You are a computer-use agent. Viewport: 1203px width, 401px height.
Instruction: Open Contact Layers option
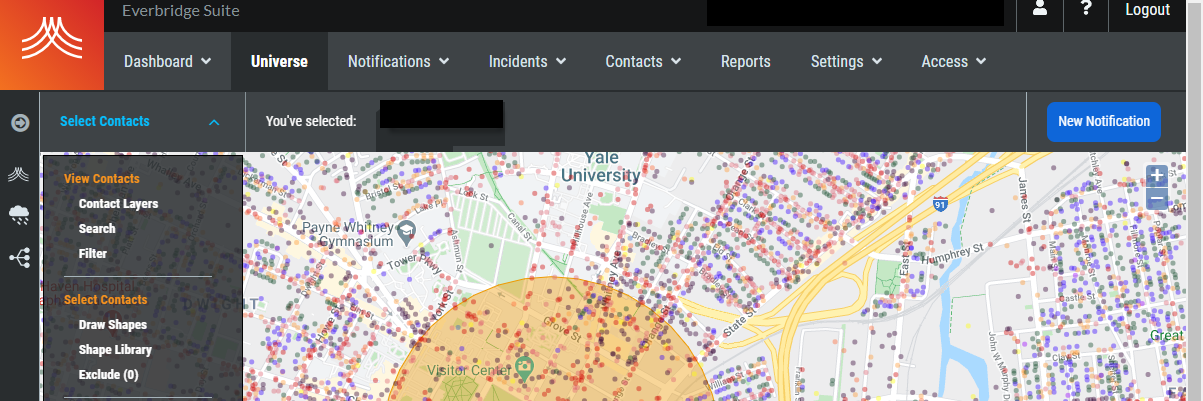[x=118, y=203]
